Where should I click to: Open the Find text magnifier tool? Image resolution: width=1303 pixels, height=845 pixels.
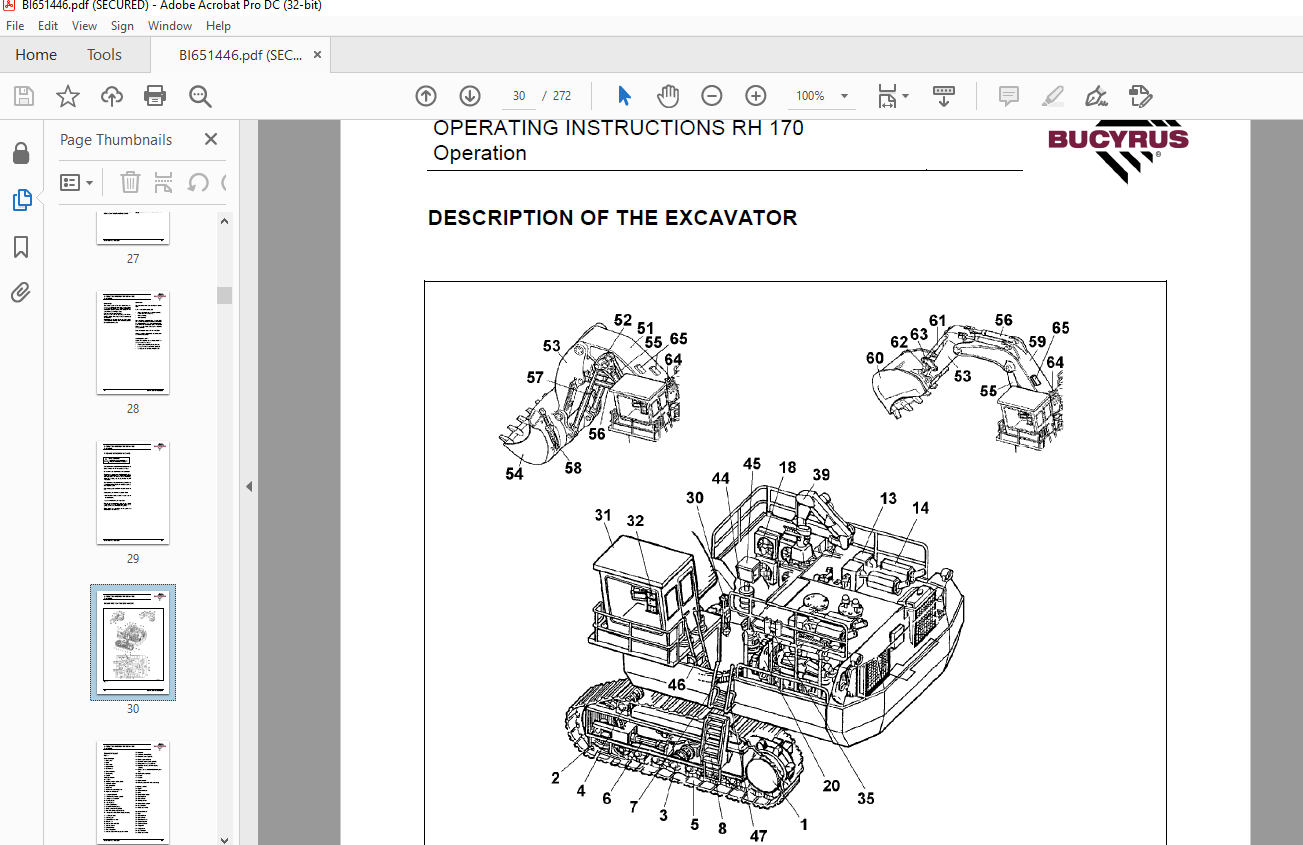point(200,96)
